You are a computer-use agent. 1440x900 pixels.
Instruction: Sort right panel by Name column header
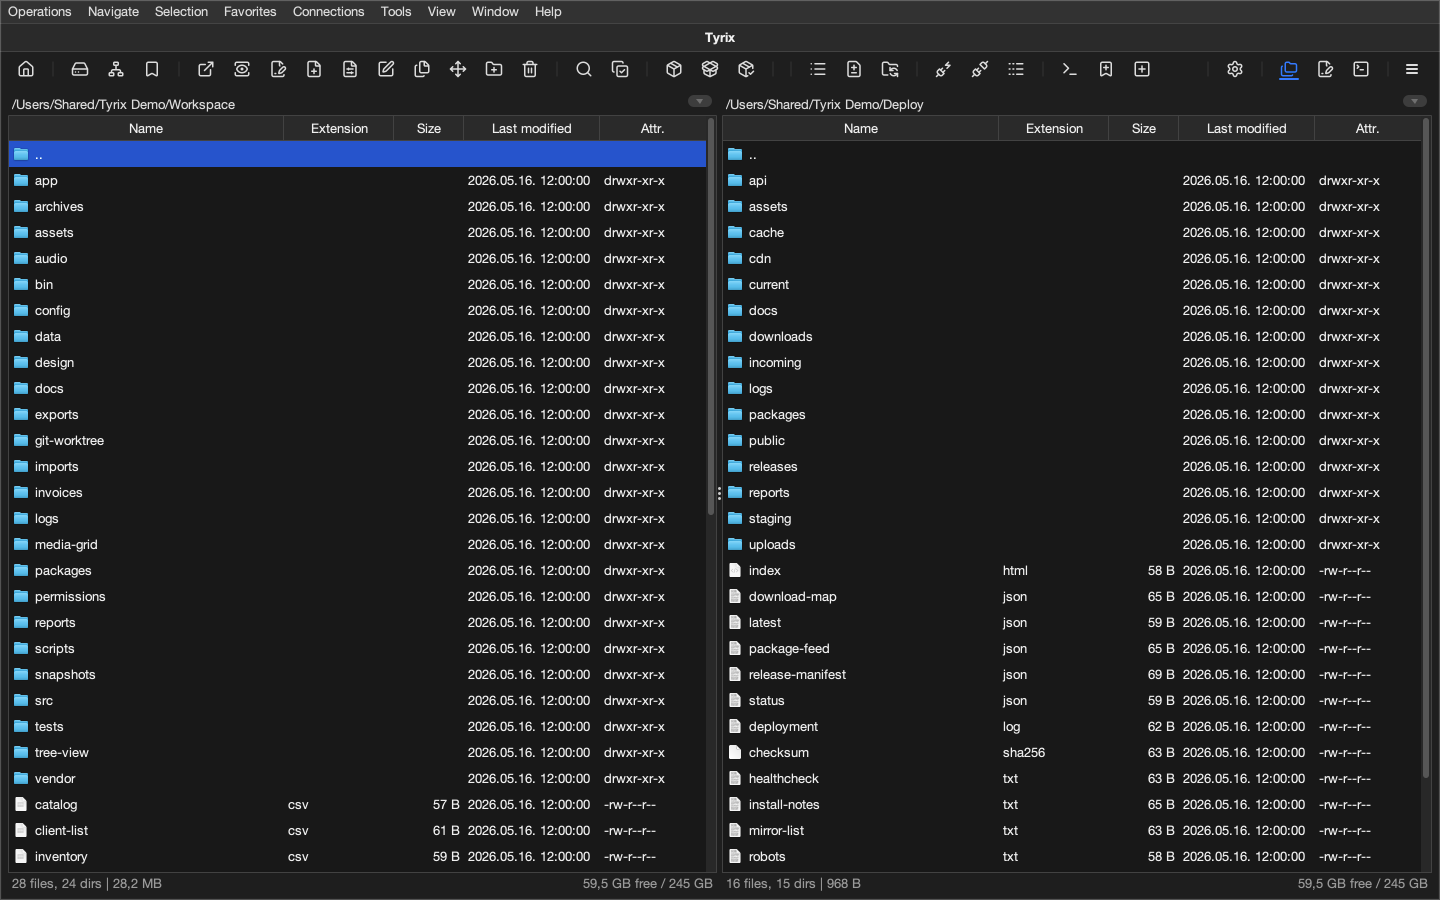[861, 128]
